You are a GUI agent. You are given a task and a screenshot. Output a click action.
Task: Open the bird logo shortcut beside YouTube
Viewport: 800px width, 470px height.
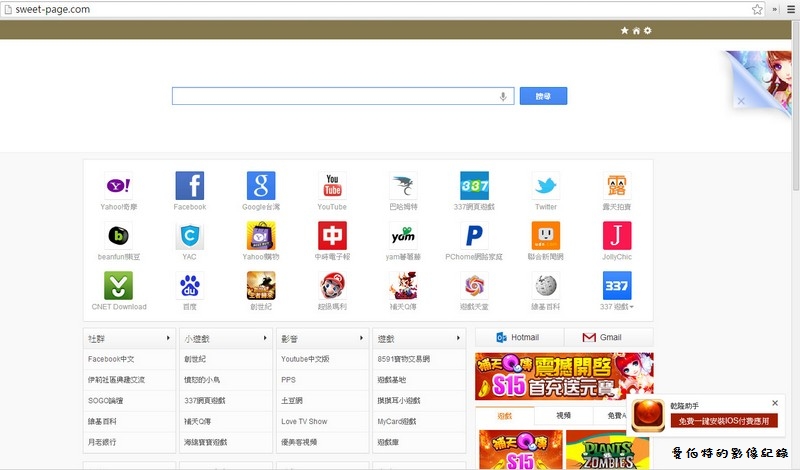click(x=403, y=186)
